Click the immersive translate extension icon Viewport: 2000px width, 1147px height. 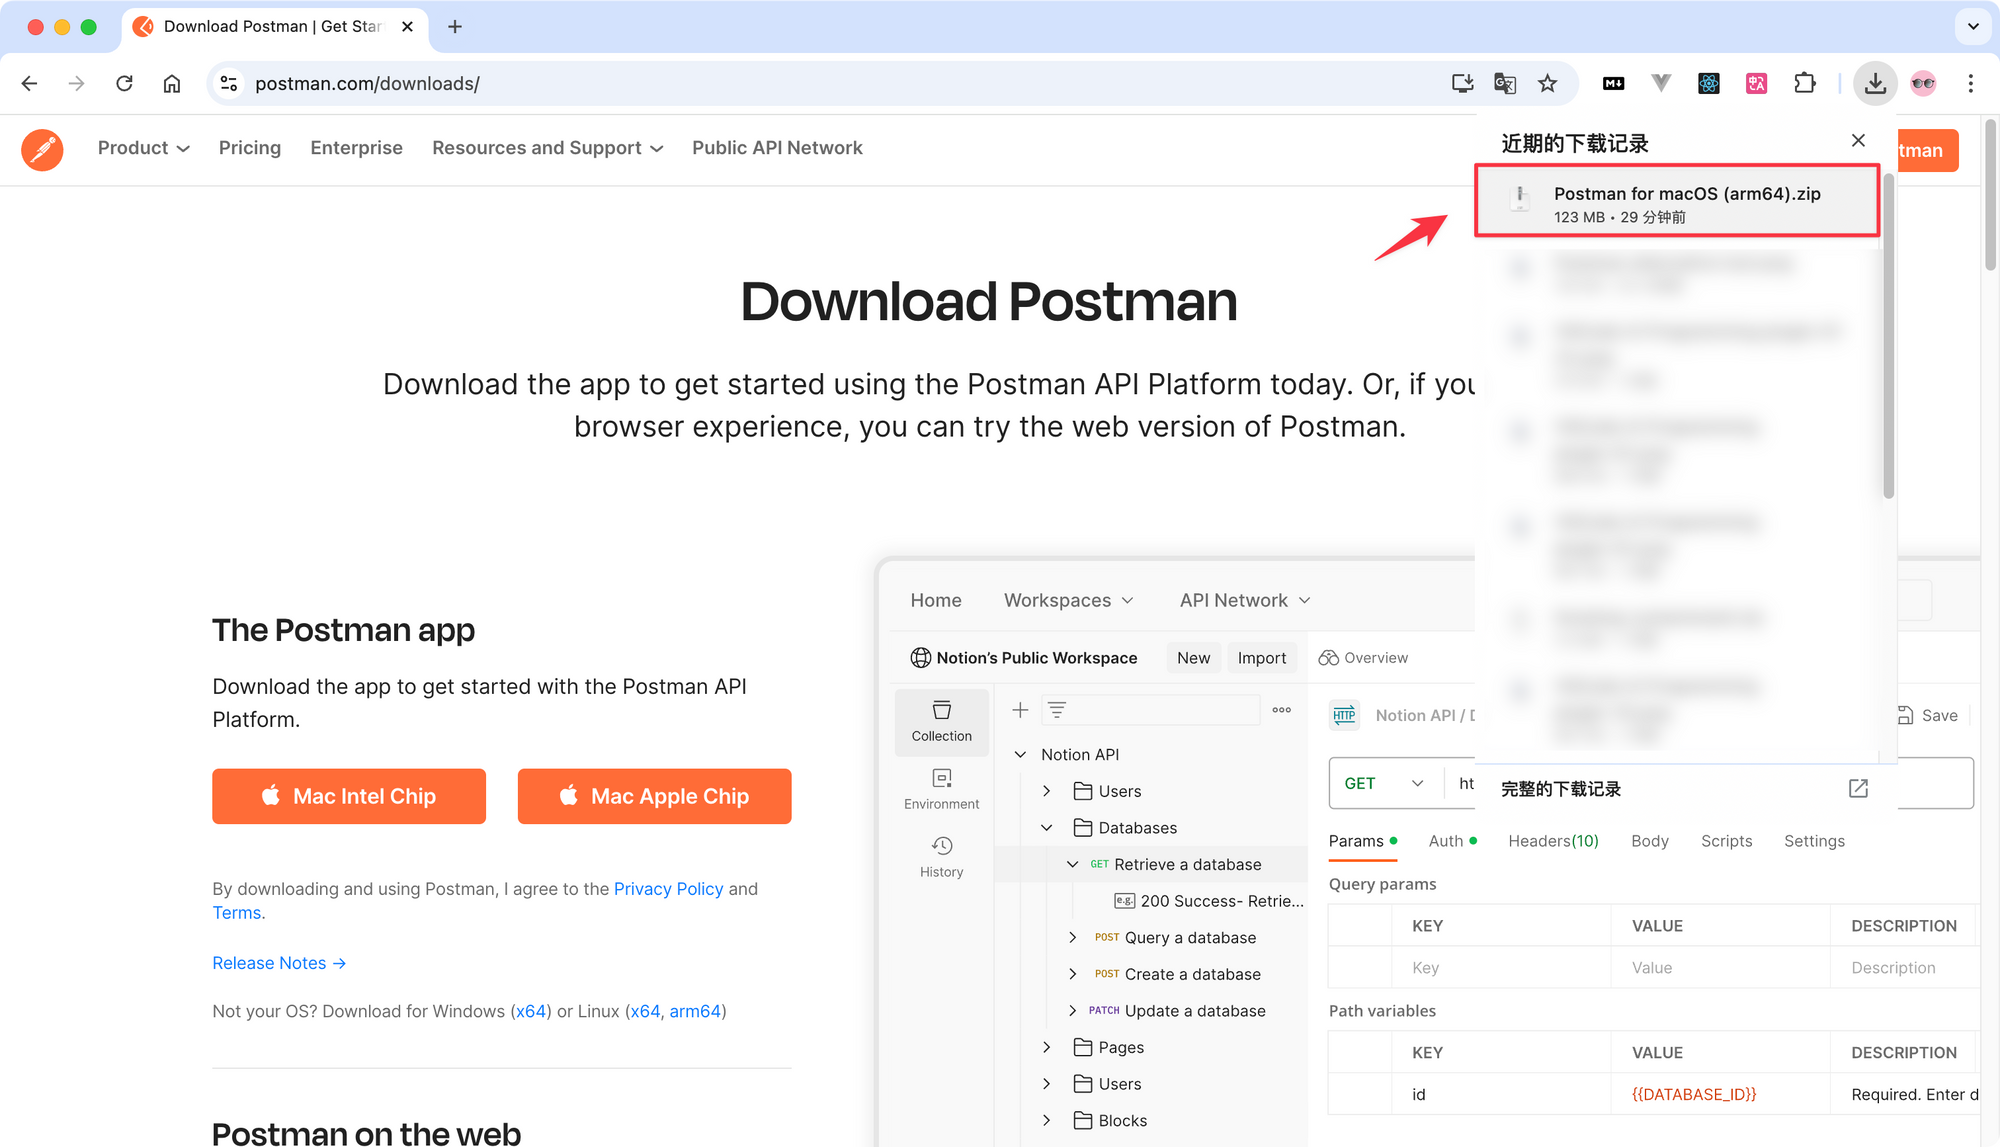click(1756, 83)
